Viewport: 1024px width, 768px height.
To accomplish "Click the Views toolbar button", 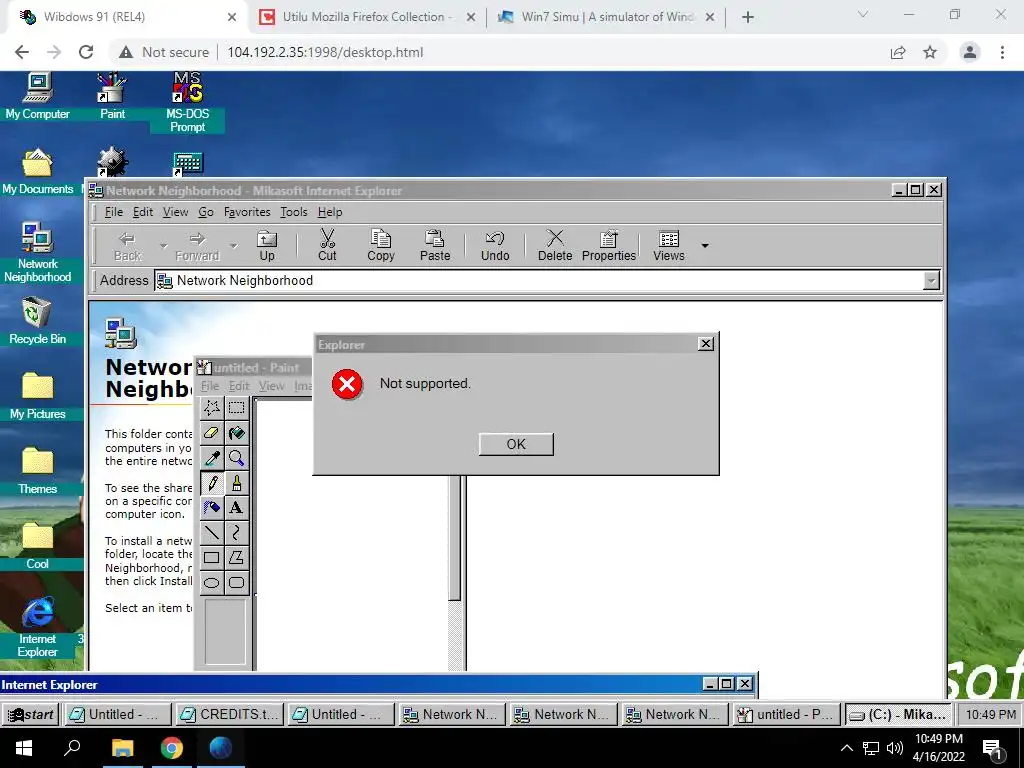I will [x=669, y=246].
